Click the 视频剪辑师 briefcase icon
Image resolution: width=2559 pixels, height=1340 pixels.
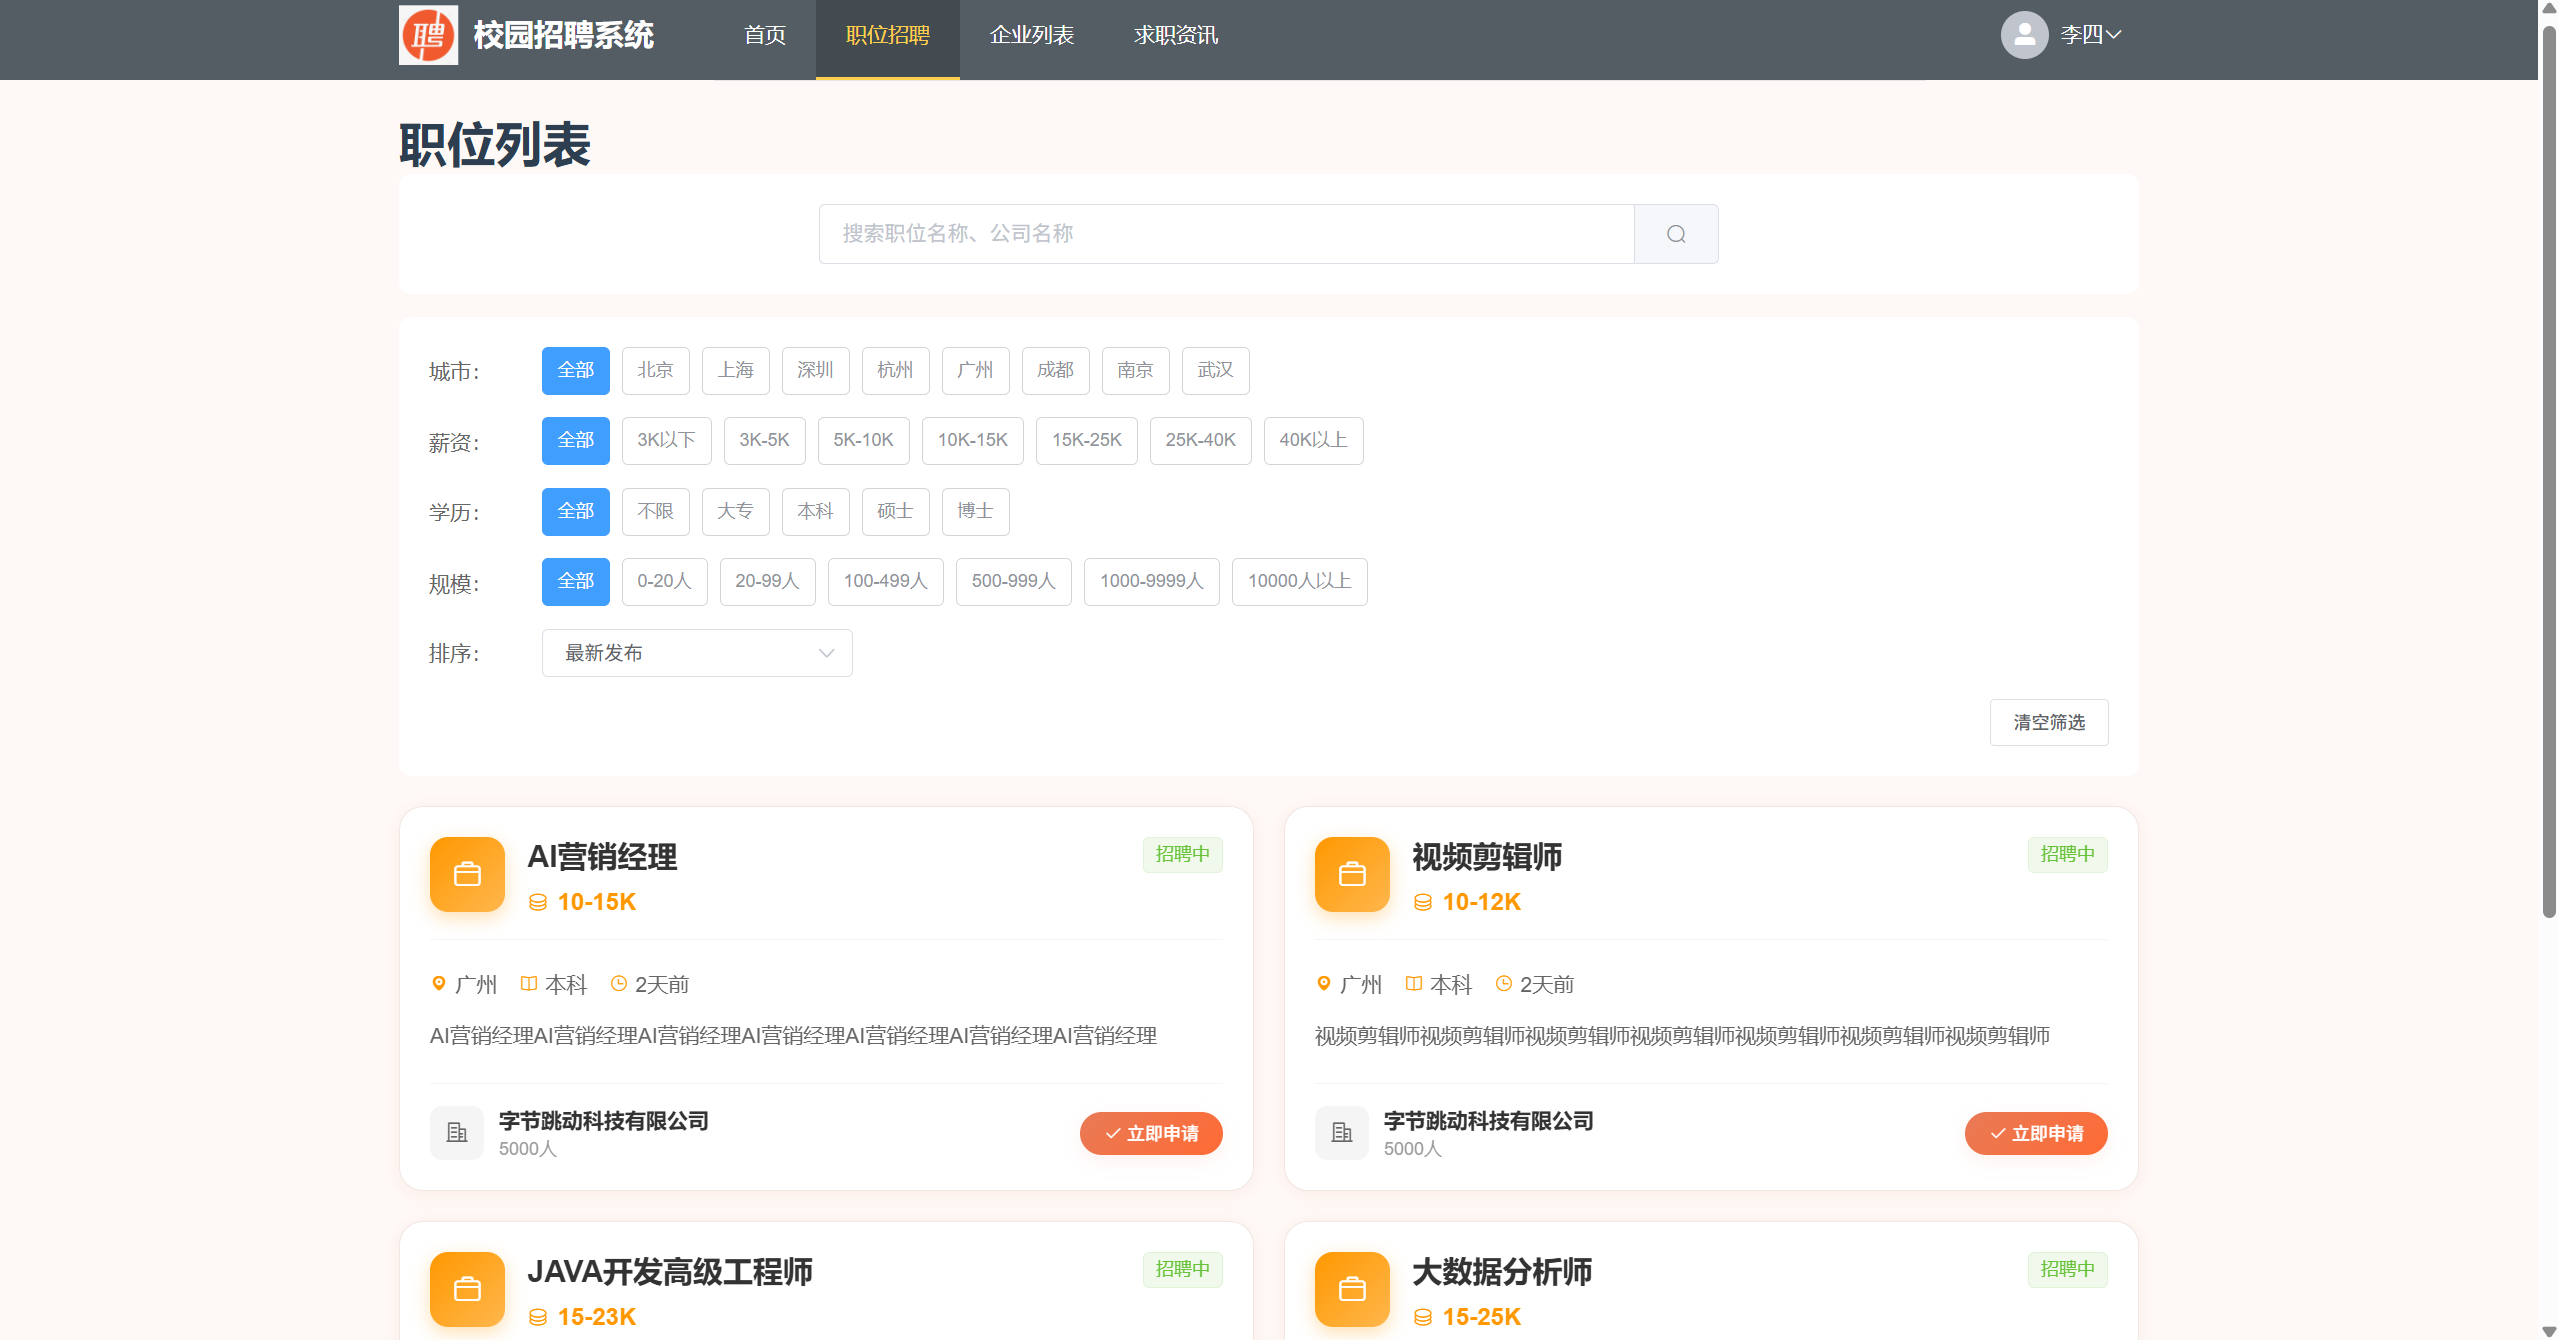coord(1352,874)
